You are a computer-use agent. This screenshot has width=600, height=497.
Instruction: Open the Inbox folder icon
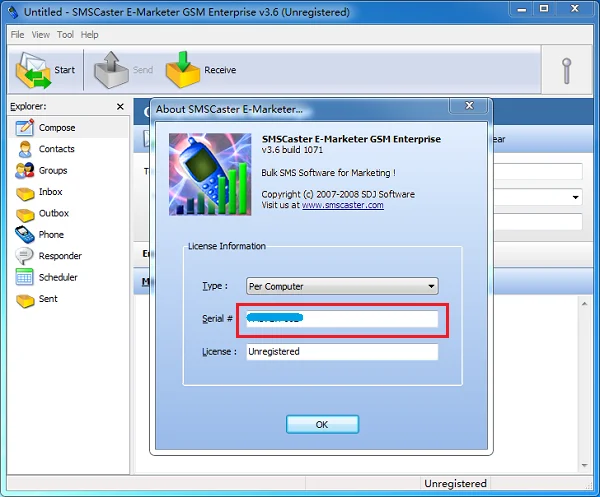pyautogui.click(x=25, y=193)
